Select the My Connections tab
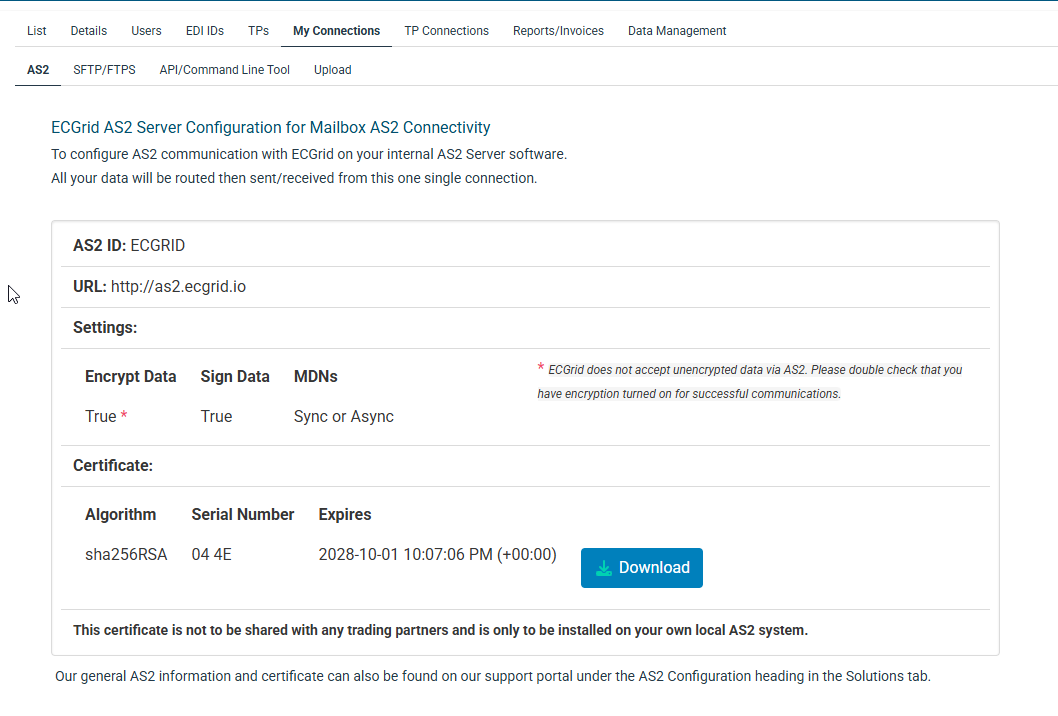Screen dimensions: 1058x716 point(336,31)
